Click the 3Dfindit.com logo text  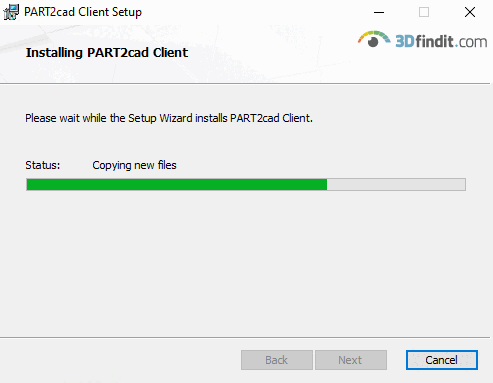(441, 41)
